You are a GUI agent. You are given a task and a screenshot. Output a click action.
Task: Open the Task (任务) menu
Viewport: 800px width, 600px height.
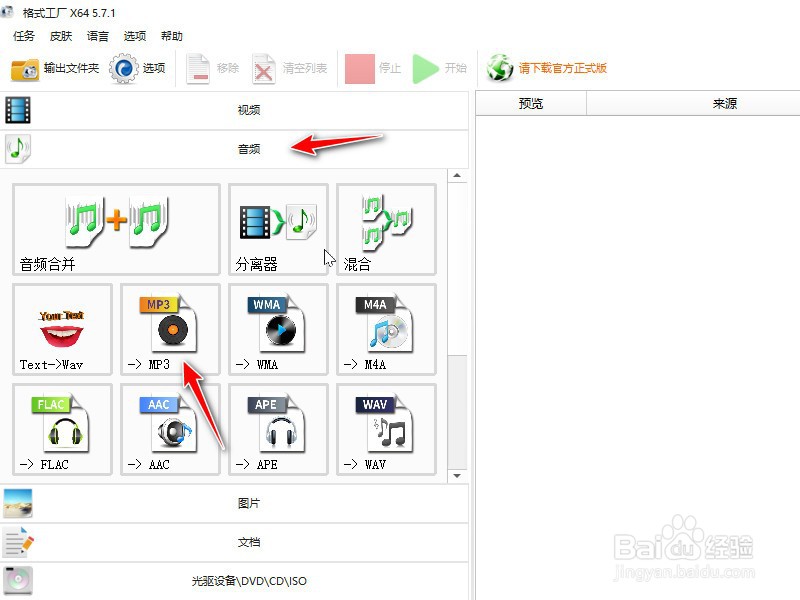[22, 36]
